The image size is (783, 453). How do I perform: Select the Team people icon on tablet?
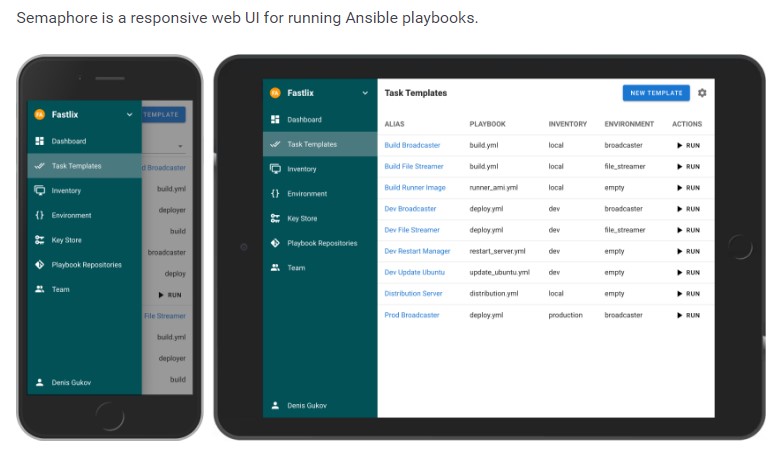click(x=275, y=268)
